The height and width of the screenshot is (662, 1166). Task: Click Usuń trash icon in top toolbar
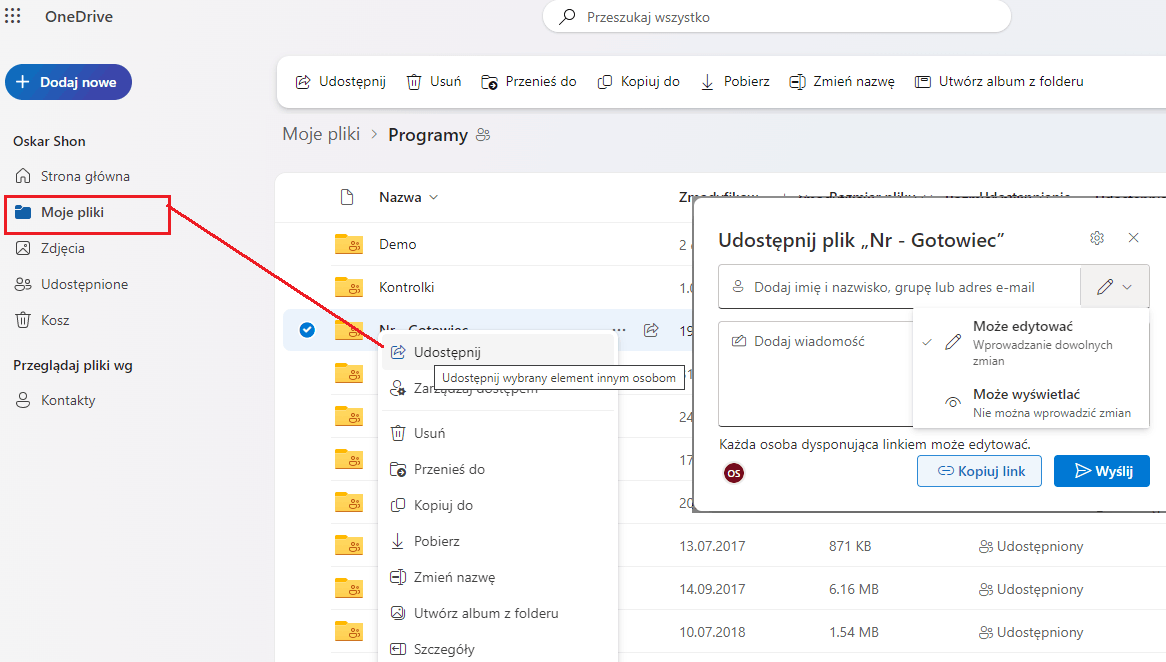click(x=413, y=82)
